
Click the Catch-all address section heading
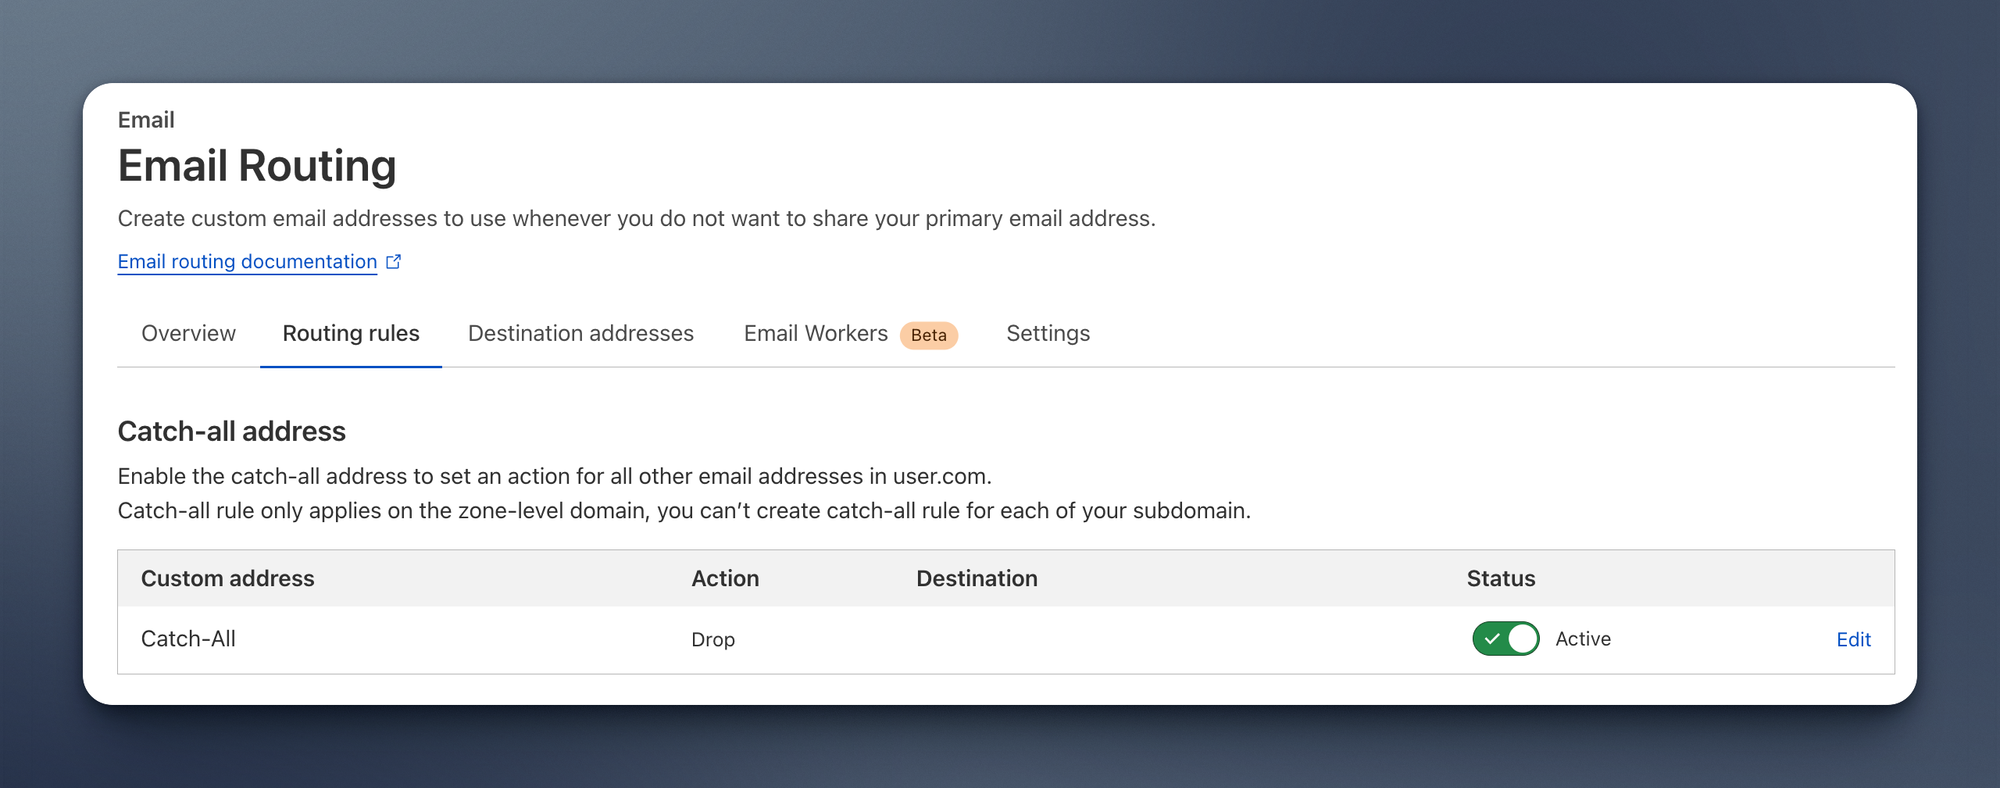coord(231,432)
